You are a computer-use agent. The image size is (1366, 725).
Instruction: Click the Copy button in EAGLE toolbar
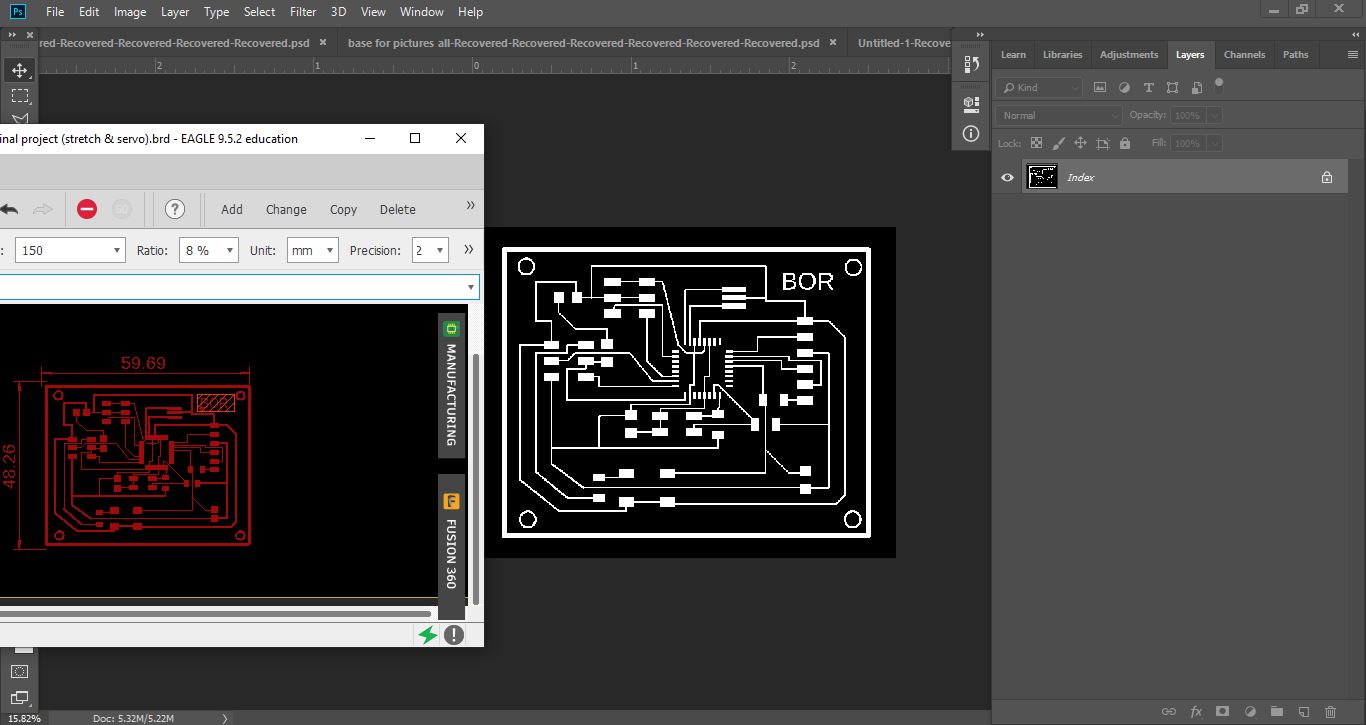(343, 209)
